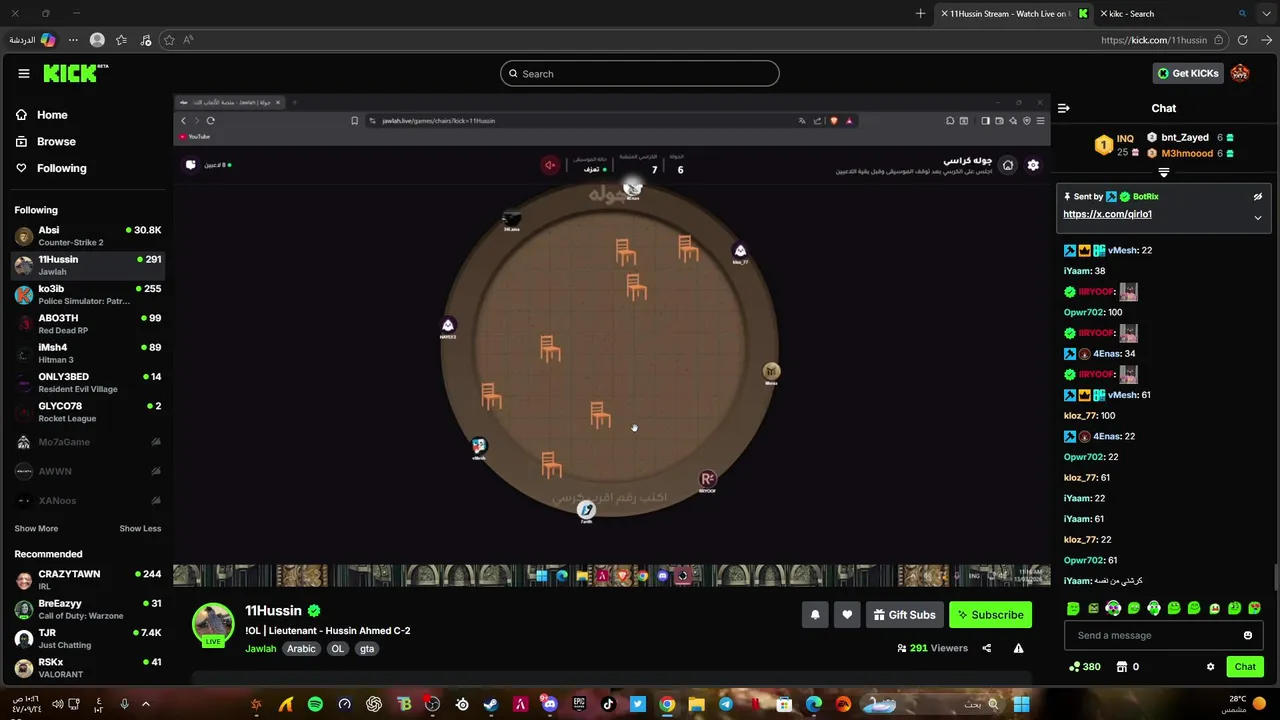Screen dimensions: 1280x720
Task: Switch to the 11Hussin Stream browser tab
Action: point(1014,14)
